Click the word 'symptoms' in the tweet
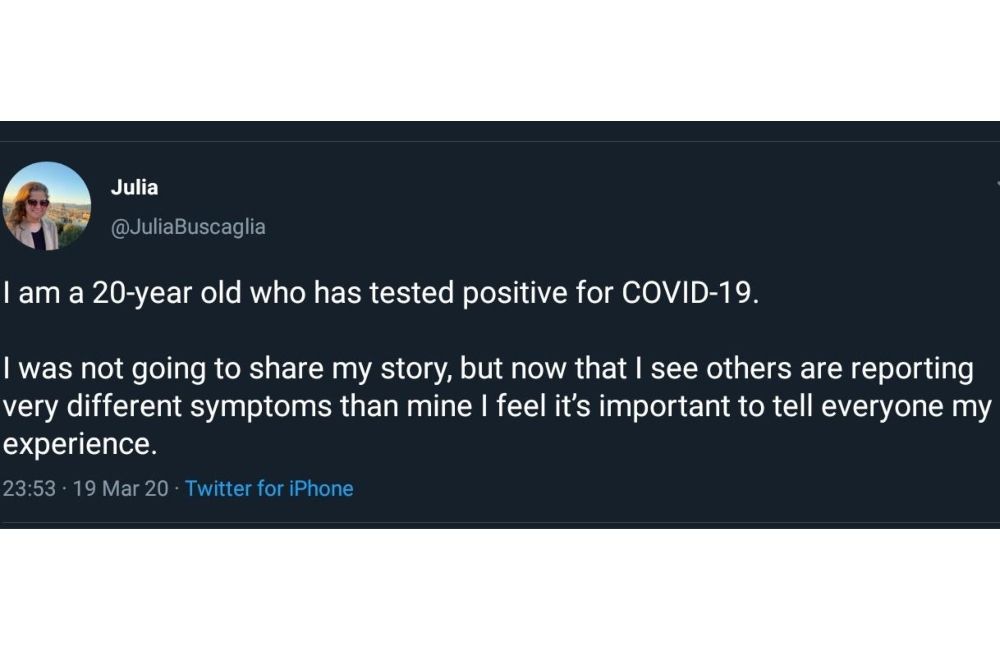Viewport: 1000px width, 650px height. click(x=261, y=407)
